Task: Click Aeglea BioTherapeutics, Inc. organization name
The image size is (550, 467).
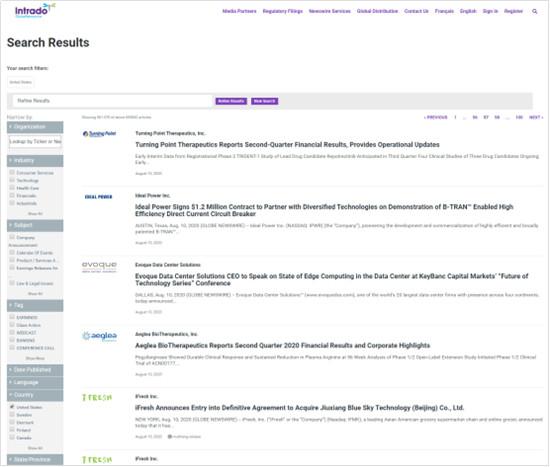Action: pyautogui.click(x=166, y=334)
